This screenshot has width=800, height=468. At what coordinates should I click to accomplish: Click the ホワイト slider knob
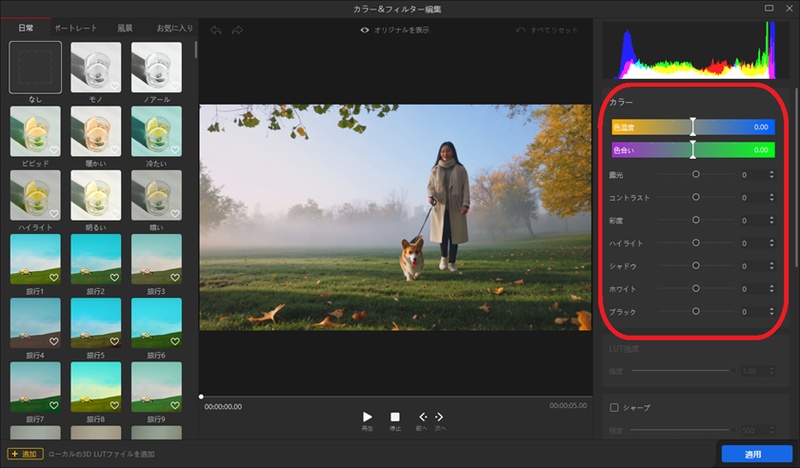point(696,288)
